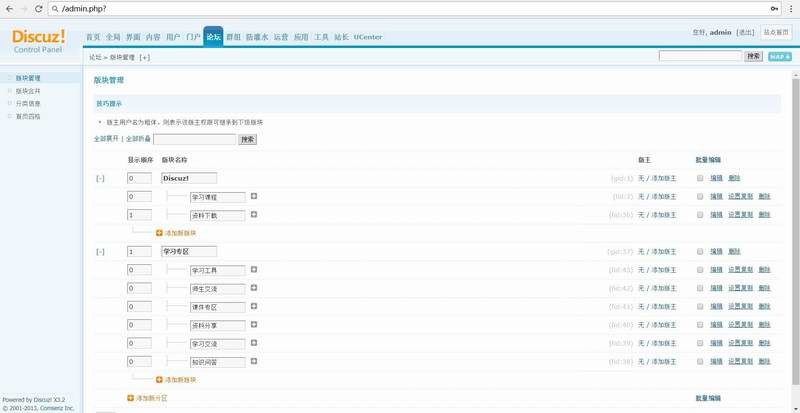Open the UCenter tab in the top navigation

(x=367, y=37)
